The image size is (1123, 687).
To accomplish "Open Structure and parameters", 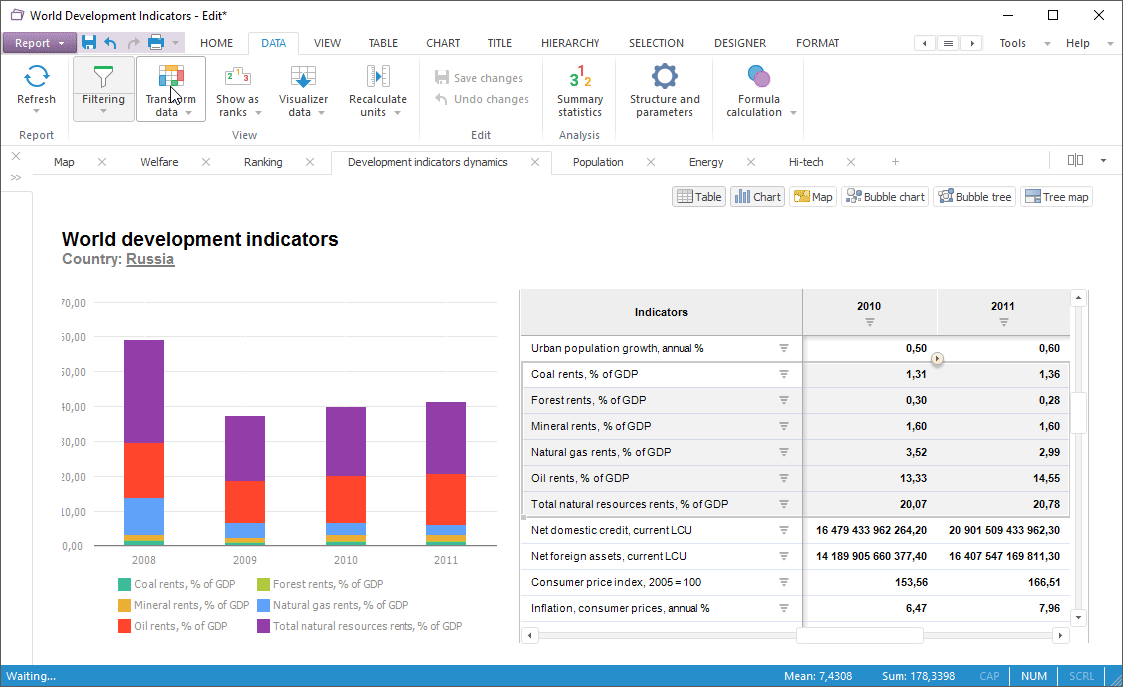I will [664, 77].
